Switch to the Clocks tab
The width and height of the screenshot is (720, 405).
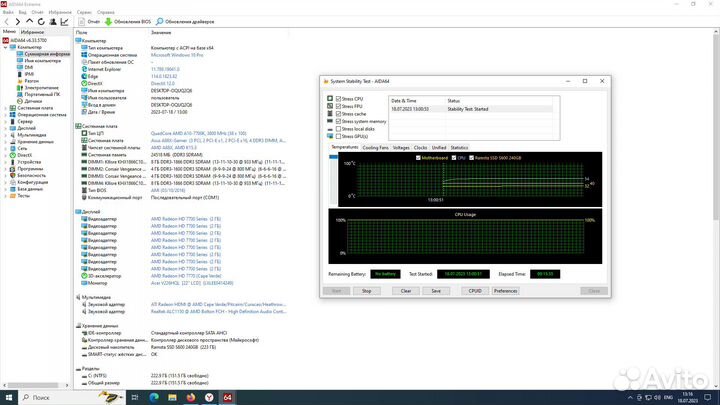420,147
